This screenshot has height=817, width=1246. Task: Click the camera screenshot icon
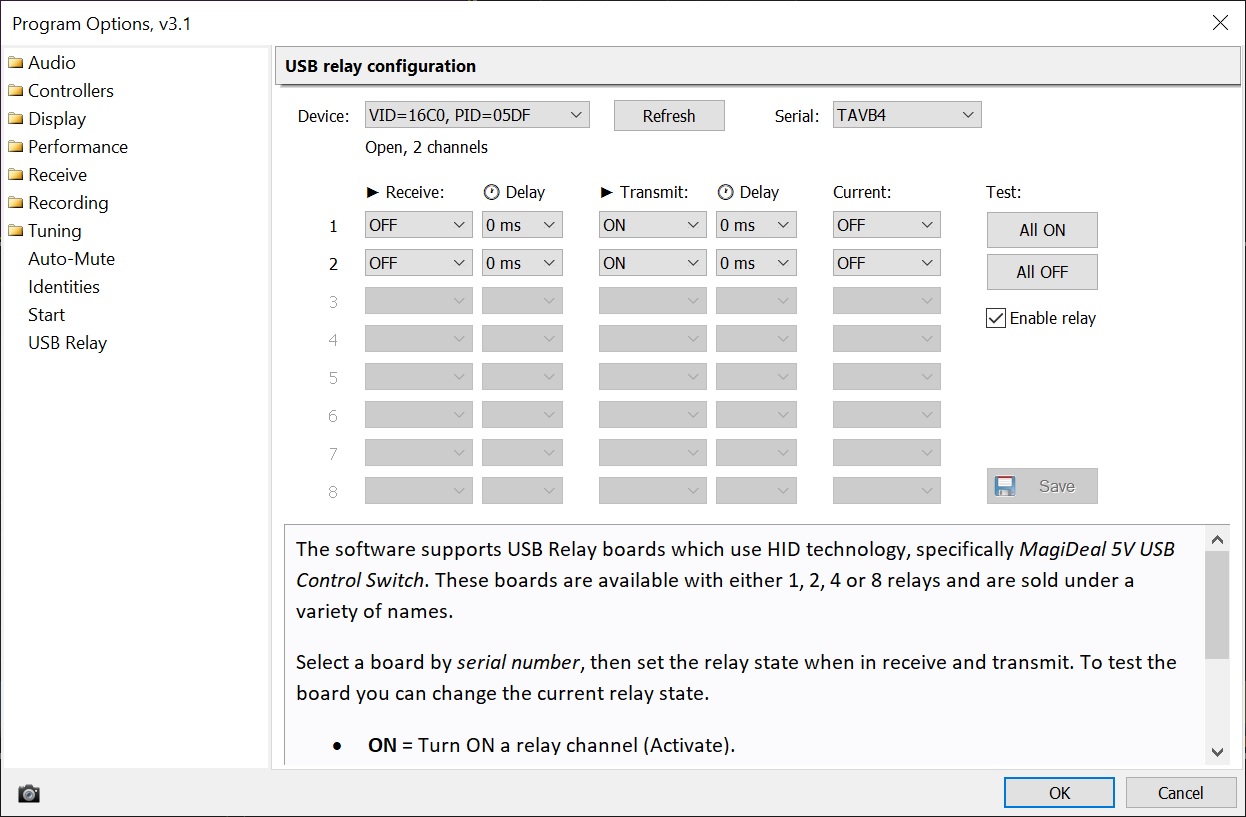tap(29, 794)
